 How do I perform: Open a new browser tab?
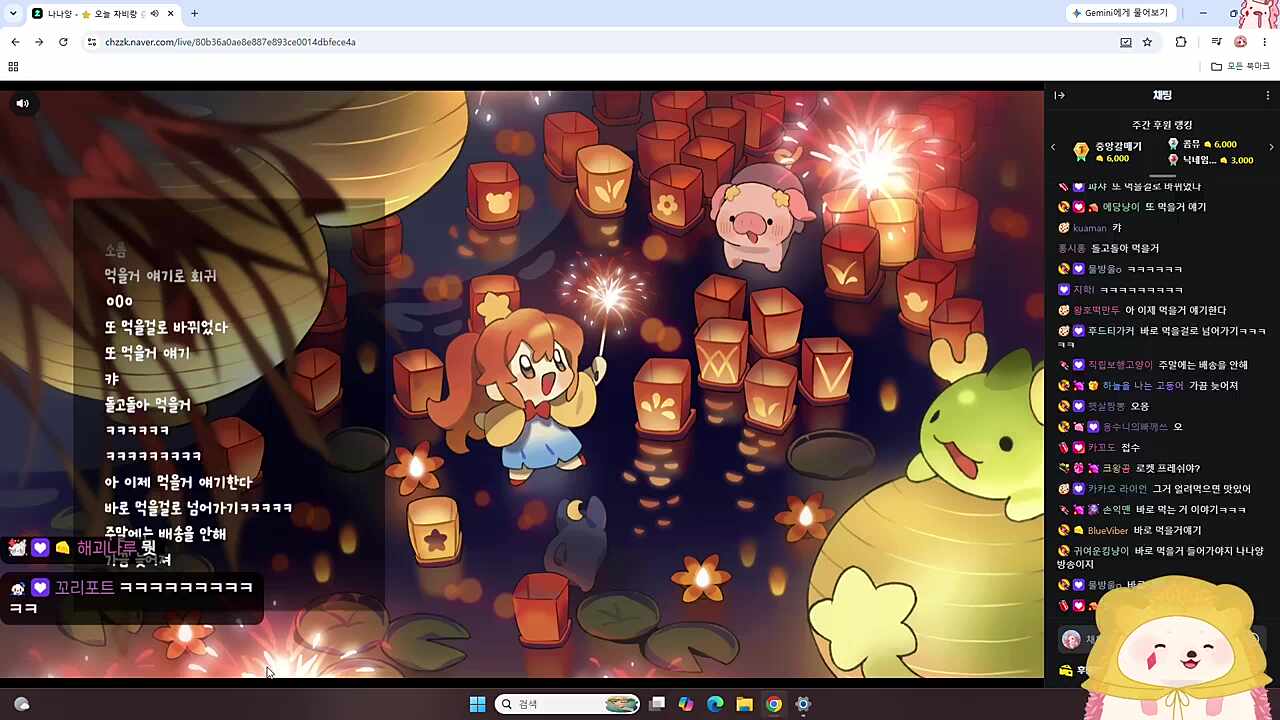pos(194,13)
